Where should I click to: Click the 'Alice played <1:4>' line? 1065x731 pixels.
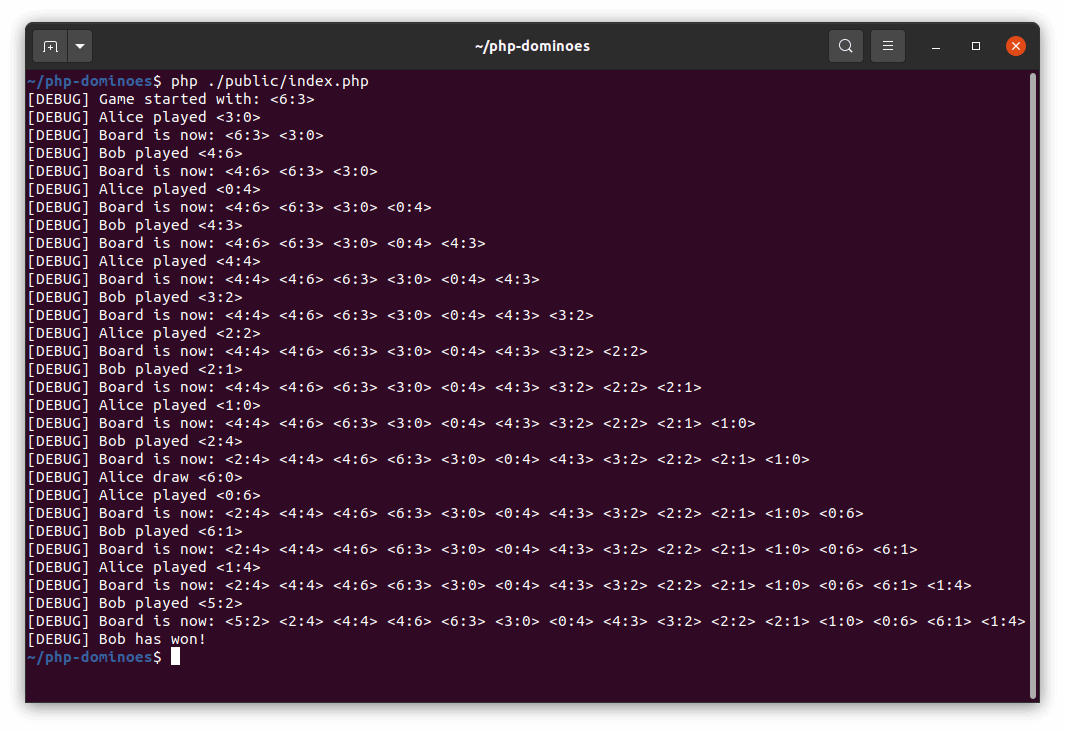[x=144, y=567]
